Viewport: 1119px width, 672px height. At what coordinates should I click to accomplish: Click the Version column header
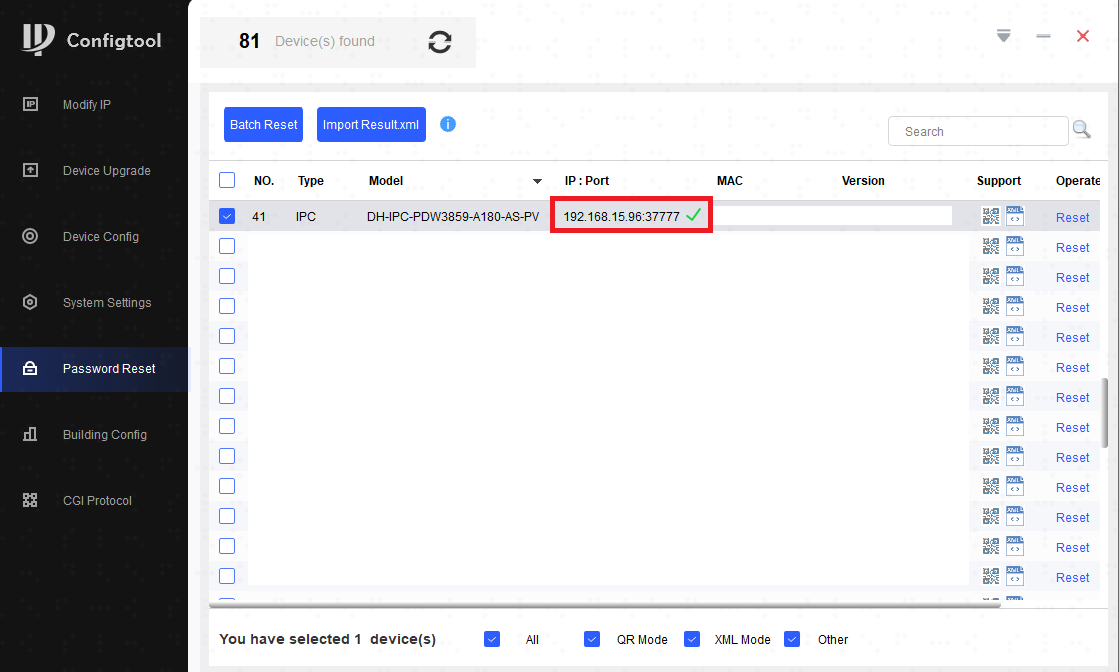click(x=863, y=180)
